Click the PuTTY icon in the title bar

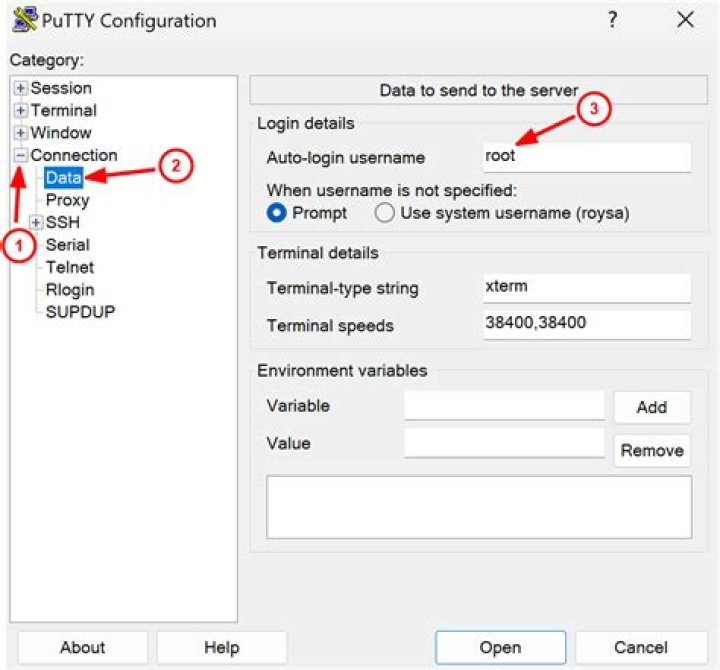coord(25,20)
